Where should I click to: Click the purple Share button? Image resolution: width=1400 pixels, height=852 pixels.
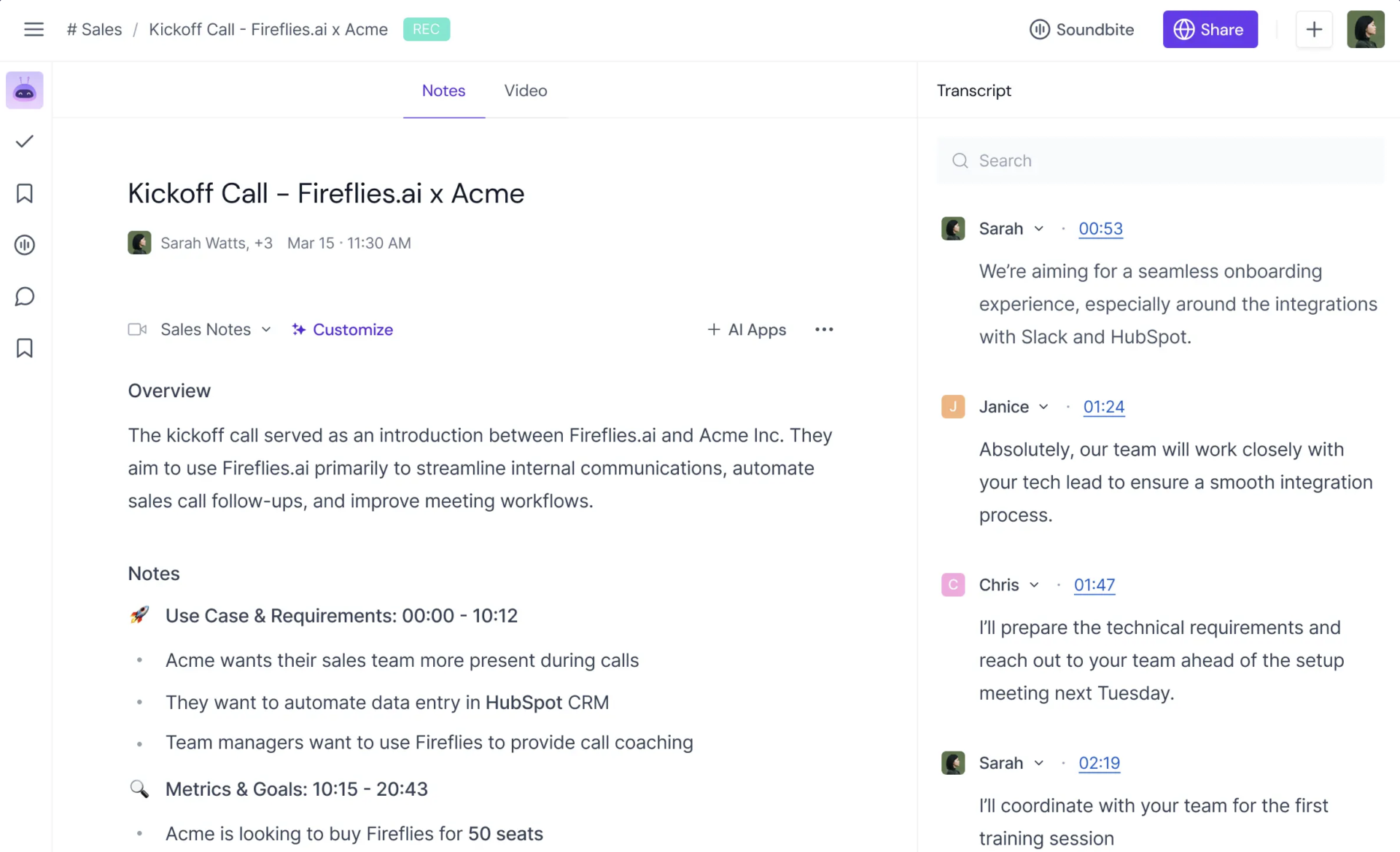1210,29
